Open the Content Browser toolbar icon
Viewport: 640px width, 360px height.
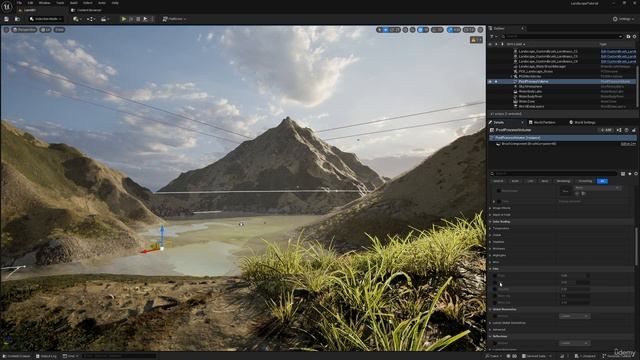[x=17, y=19]
